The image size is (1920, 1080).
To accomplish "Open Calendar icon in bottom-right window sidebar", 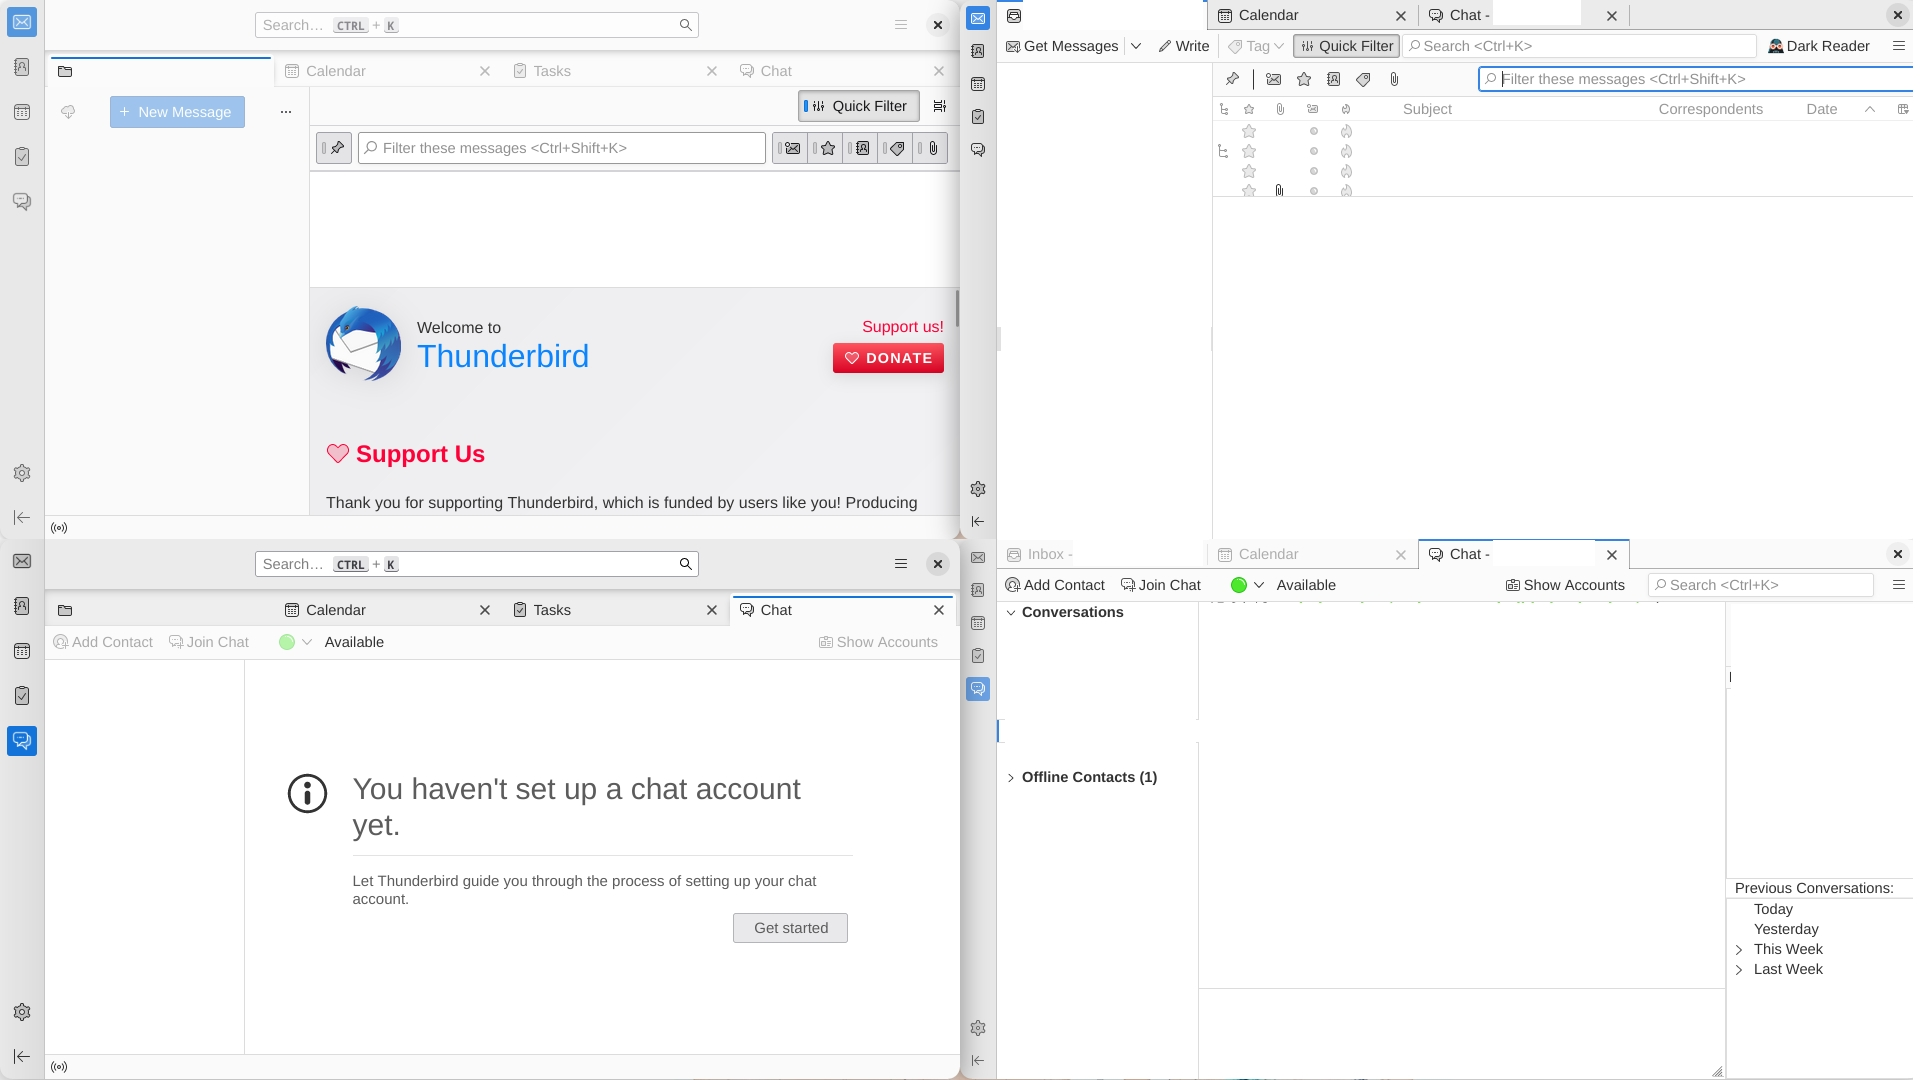I will 978,623.
